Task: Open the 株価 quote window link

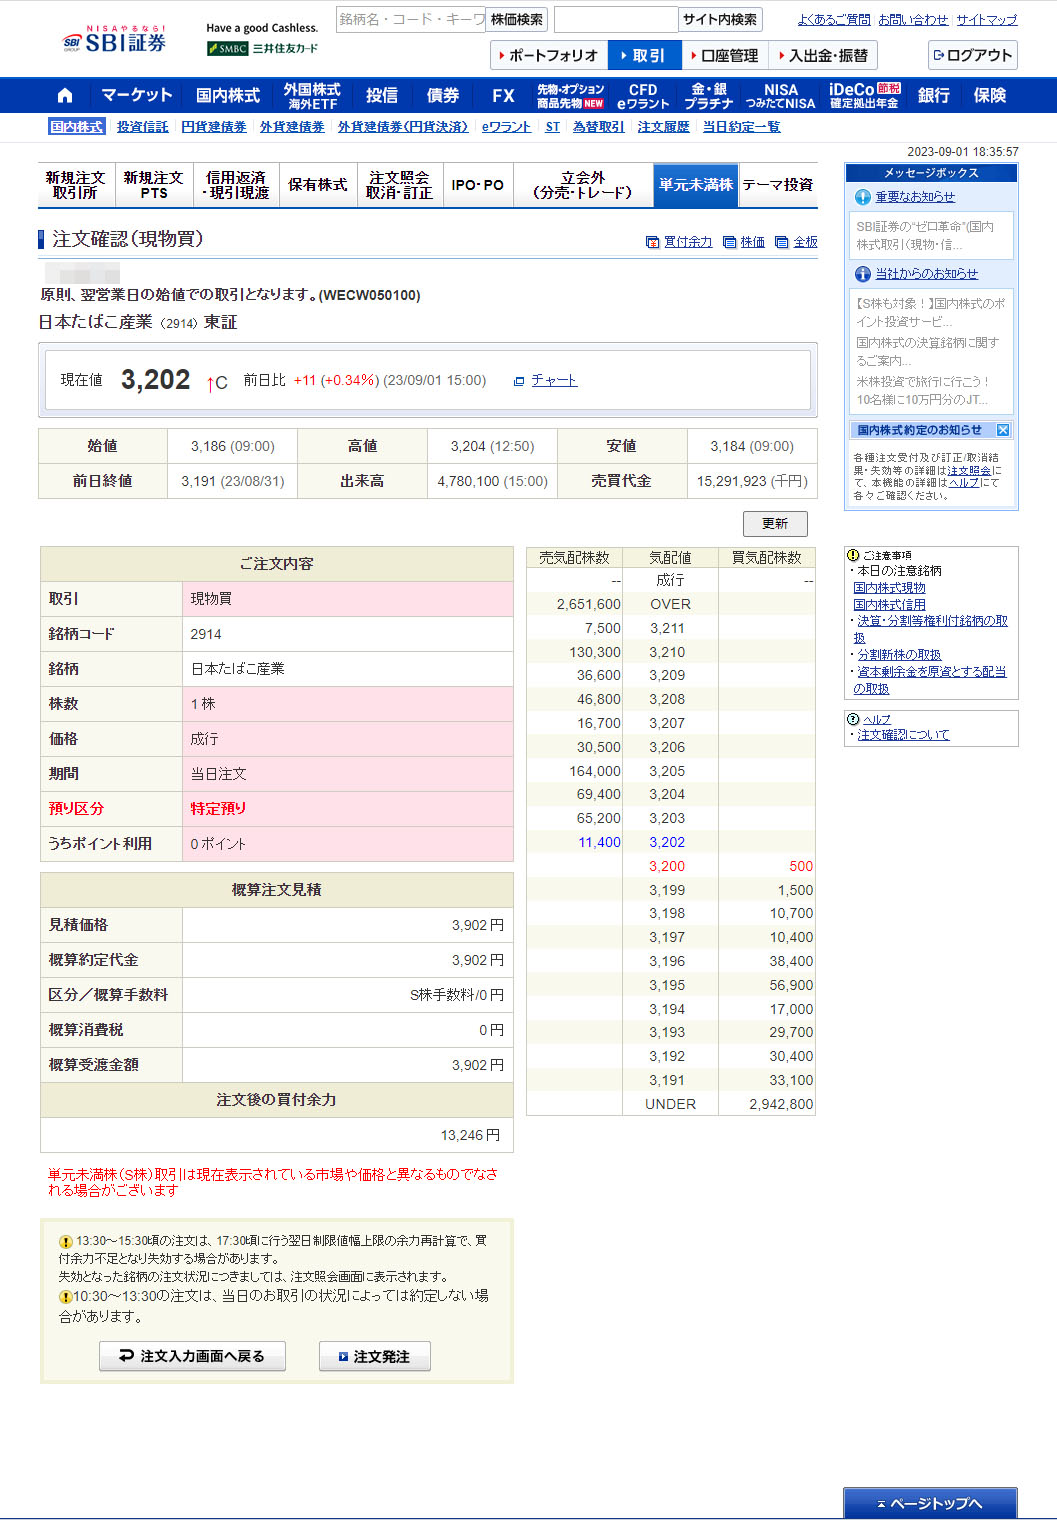Action: point(752,242)
